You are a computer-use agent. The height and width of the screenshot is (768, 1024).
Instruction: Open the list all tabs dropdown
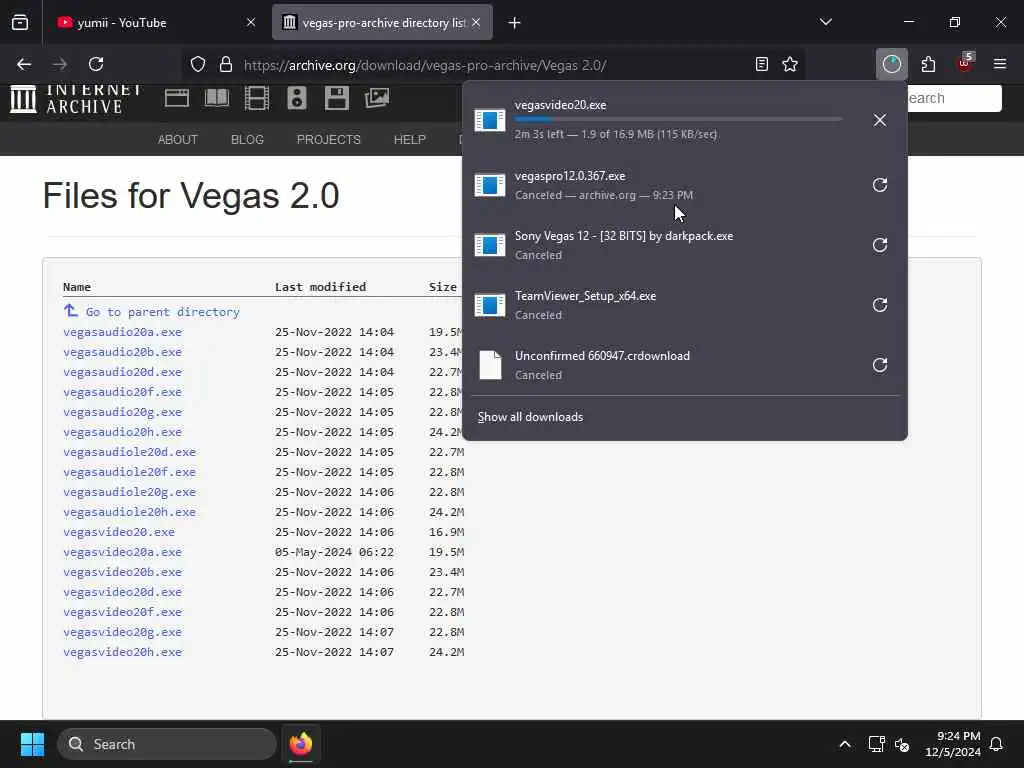pos(825,22)
